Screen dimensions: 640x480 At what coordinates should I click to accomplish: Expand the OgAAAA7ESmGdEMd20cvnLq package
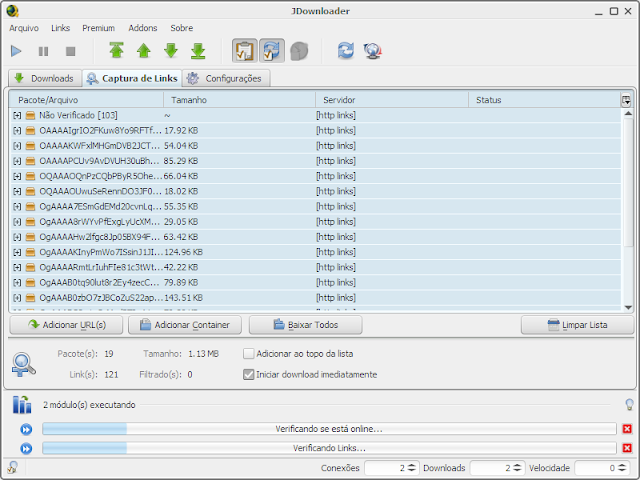tap(17, 207)
